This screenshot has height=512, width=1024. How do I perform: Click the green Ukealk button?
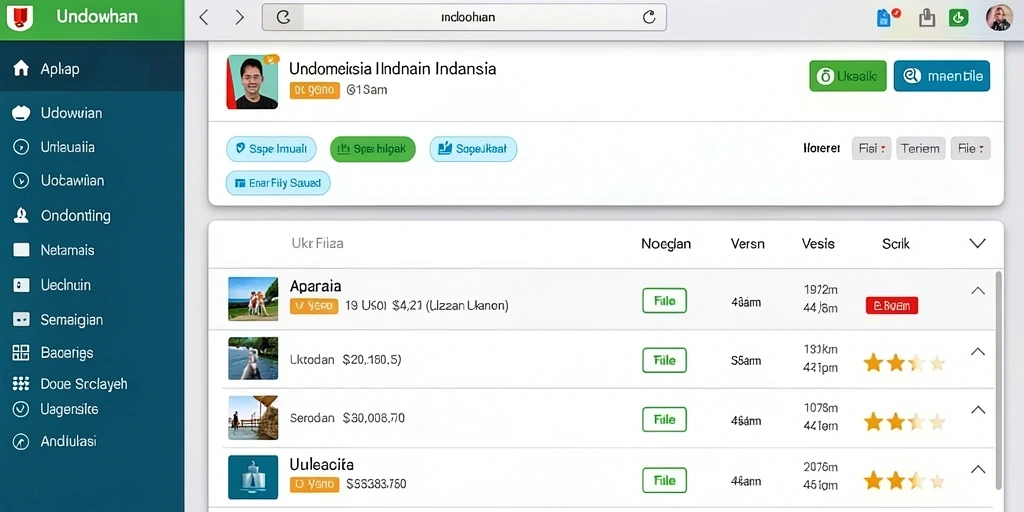pyautogui.click(x=848, y=76)
